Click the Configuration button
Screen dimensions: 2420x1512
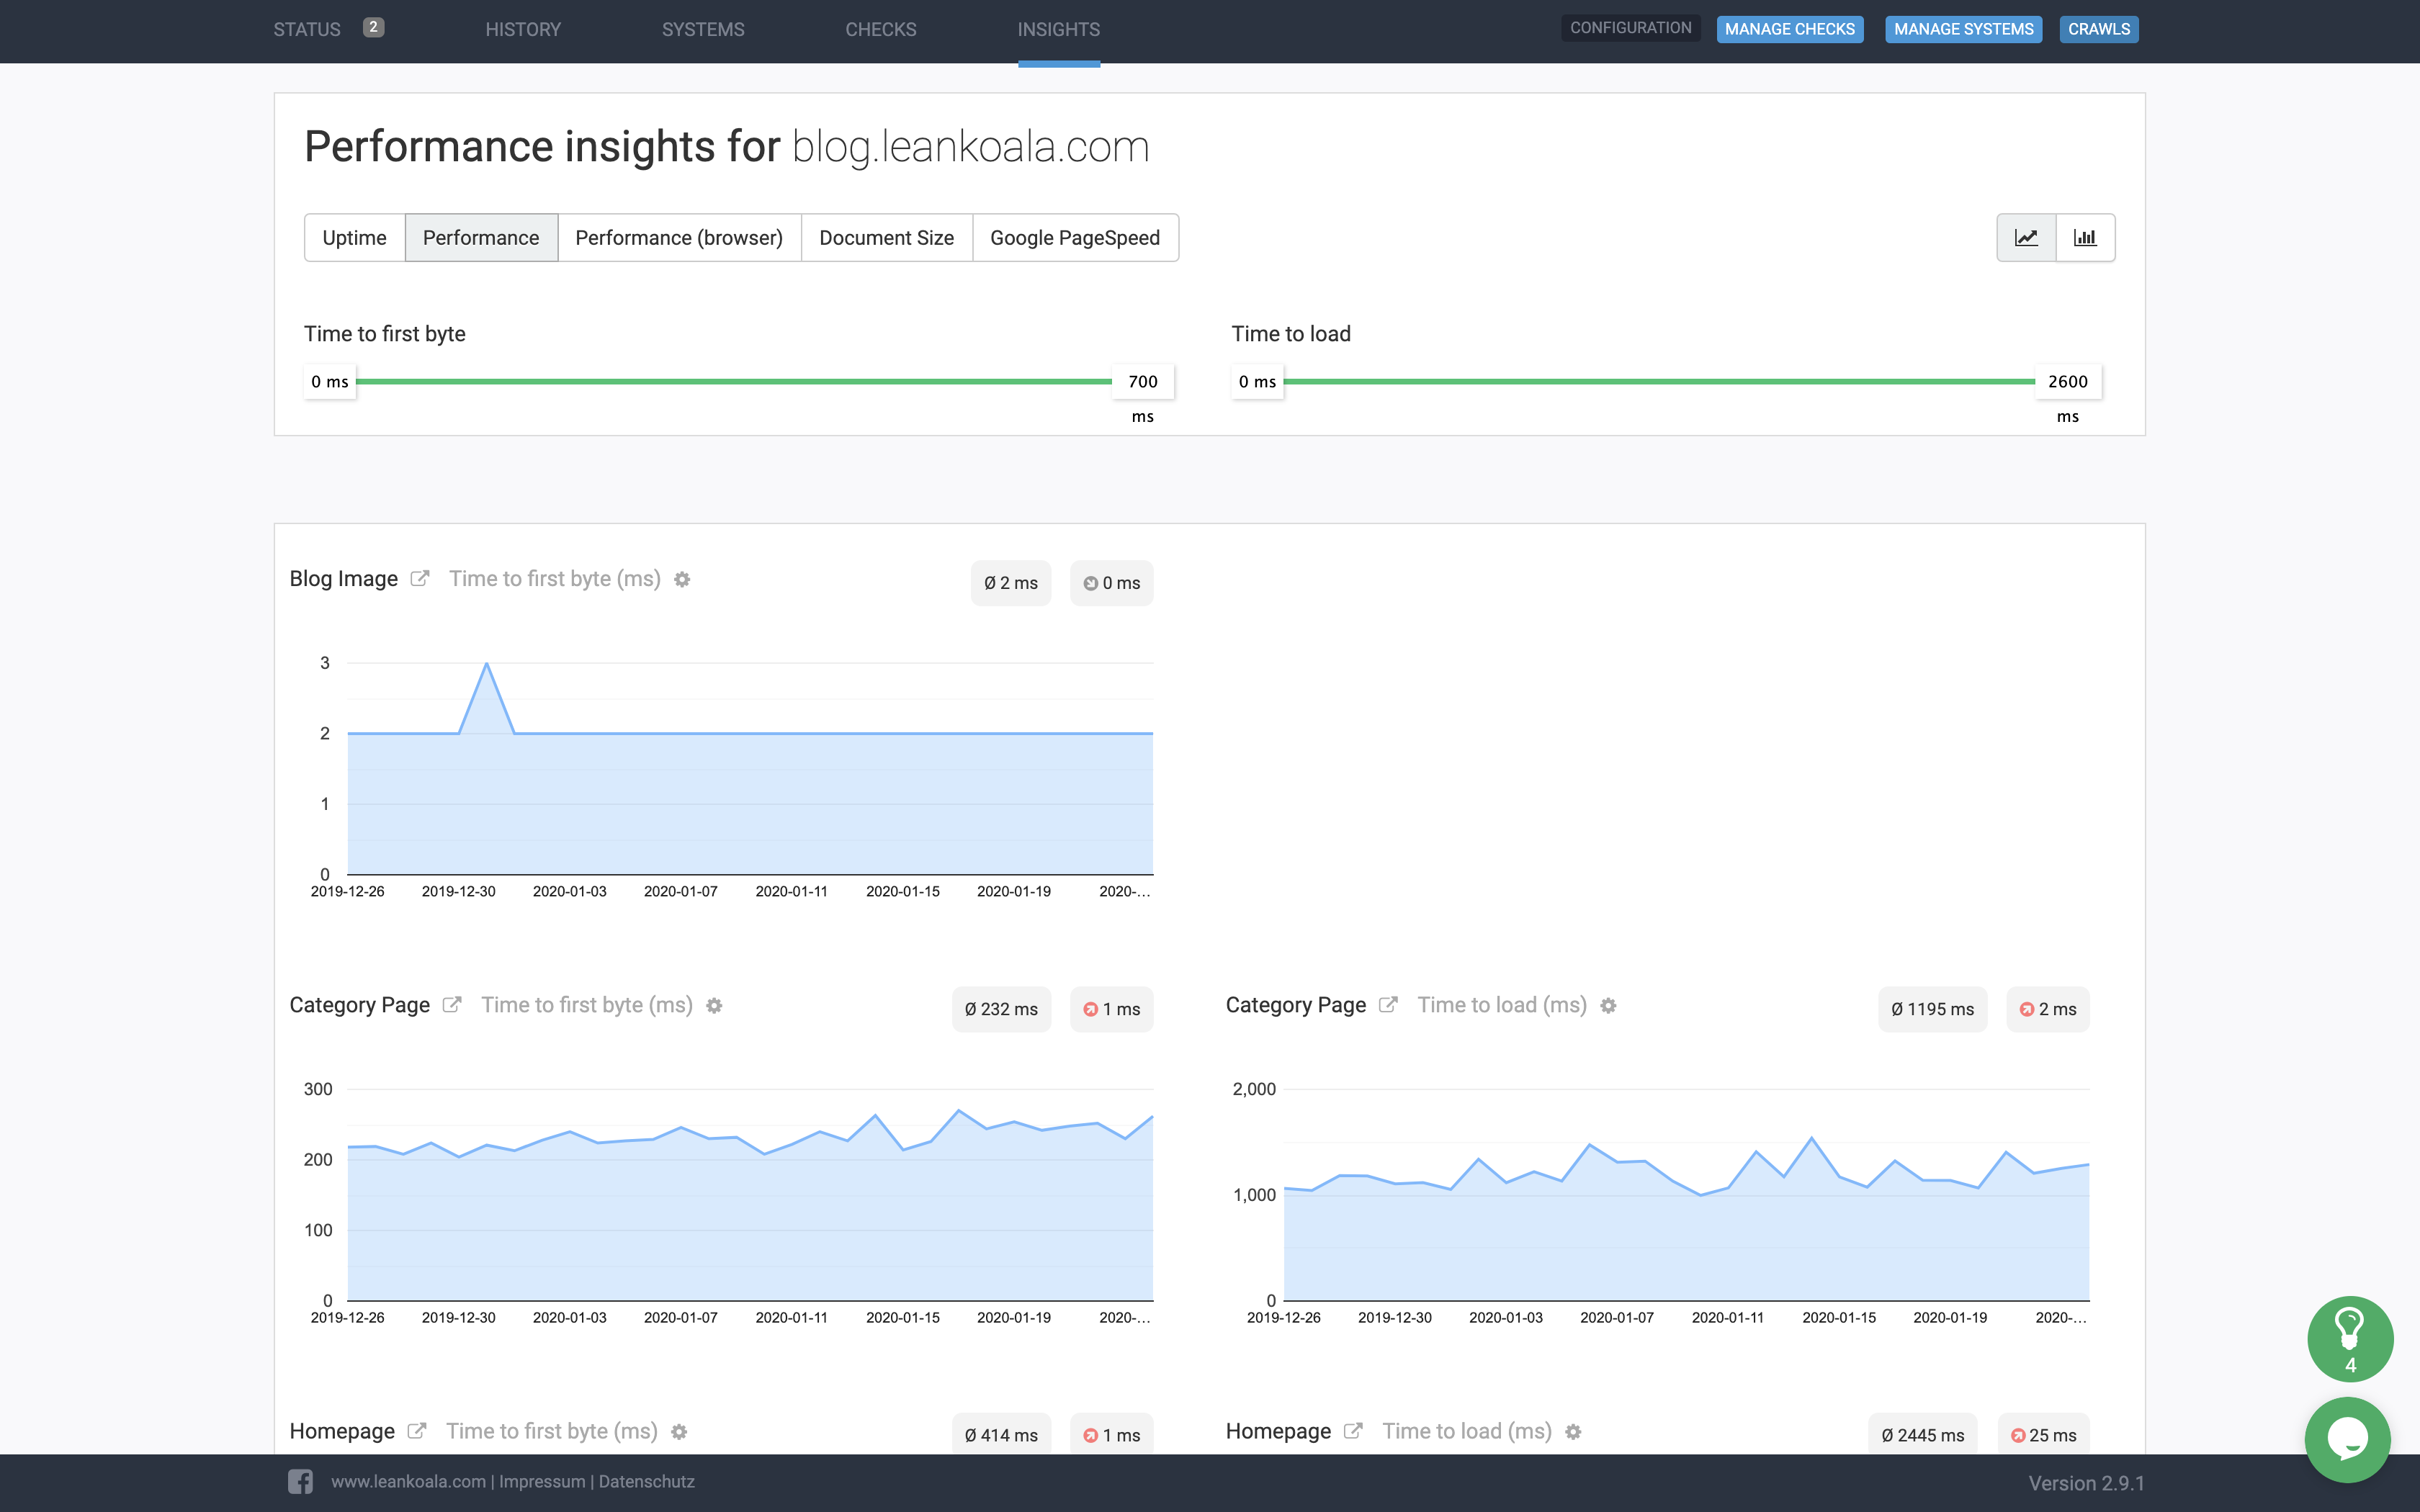tap(1630, 28)
